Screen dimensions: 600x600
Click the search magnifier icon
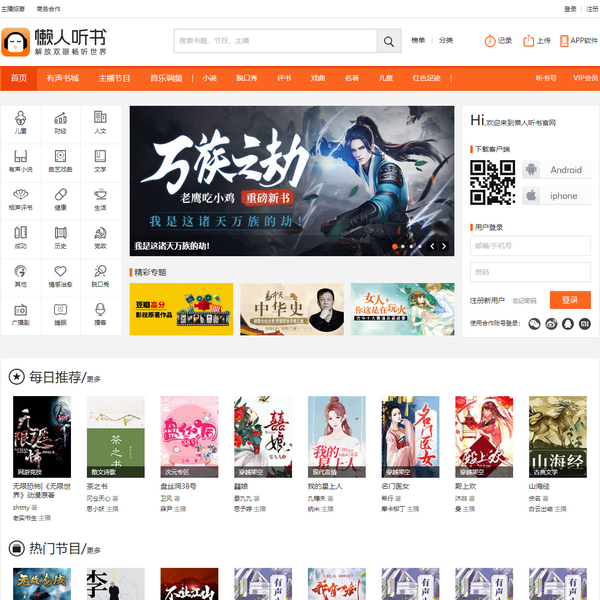(389, 41)
